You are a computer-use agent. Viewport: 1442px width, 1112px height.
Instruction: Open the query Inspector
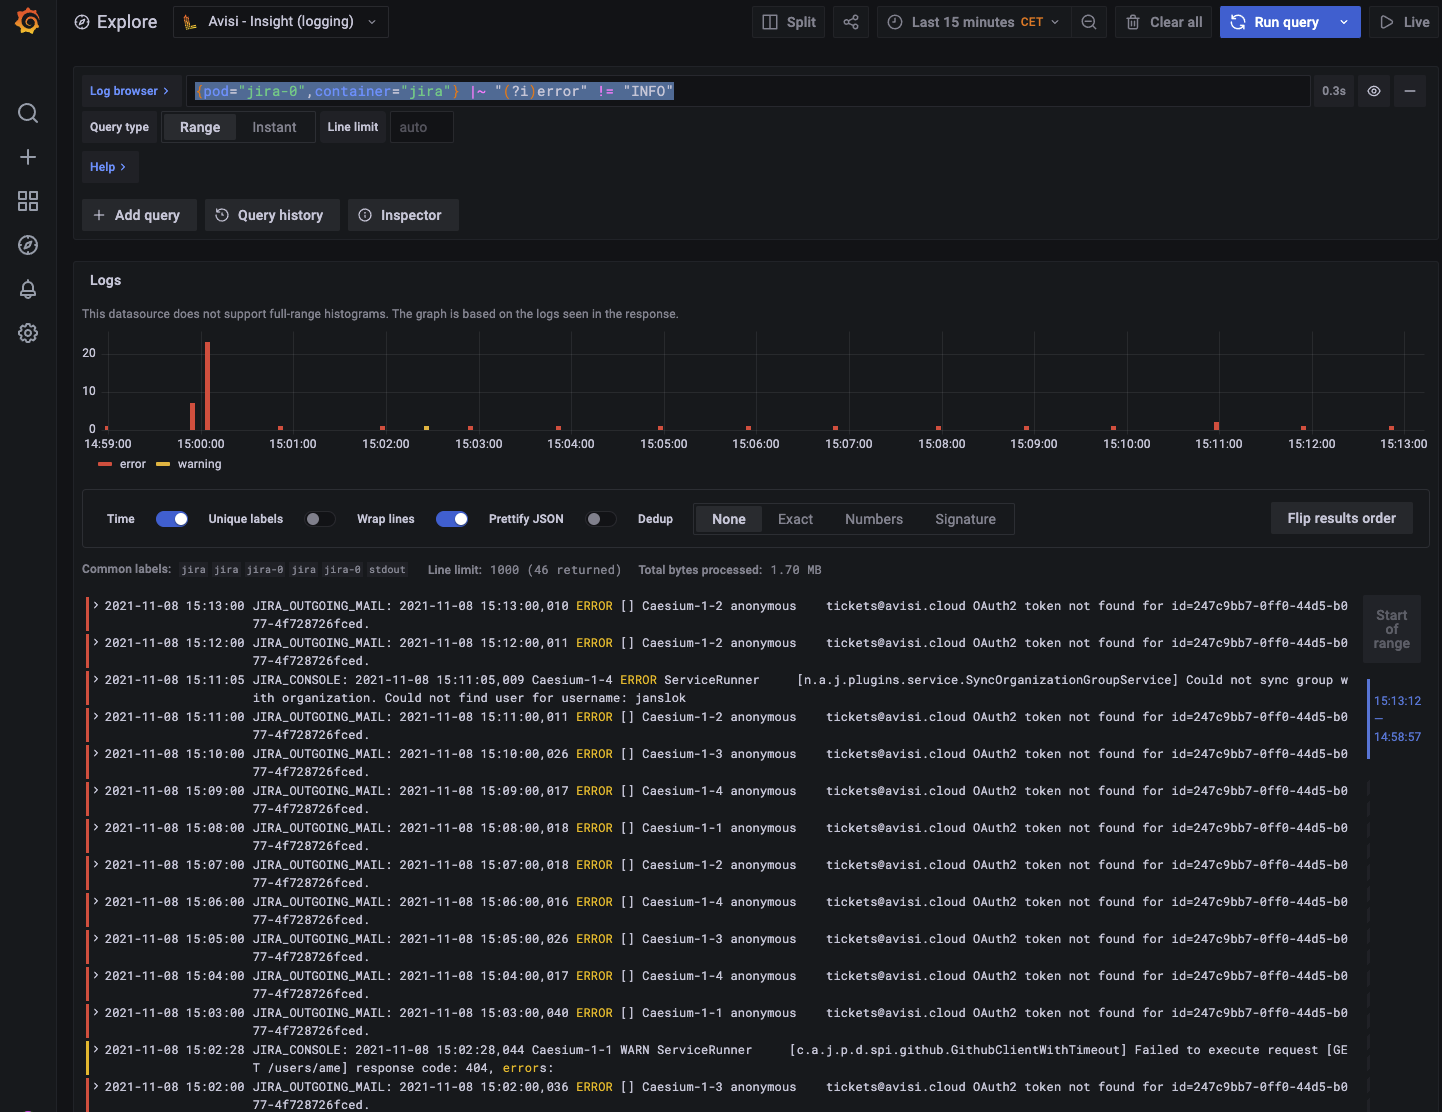pyautogui.click(x=401, y=215)
